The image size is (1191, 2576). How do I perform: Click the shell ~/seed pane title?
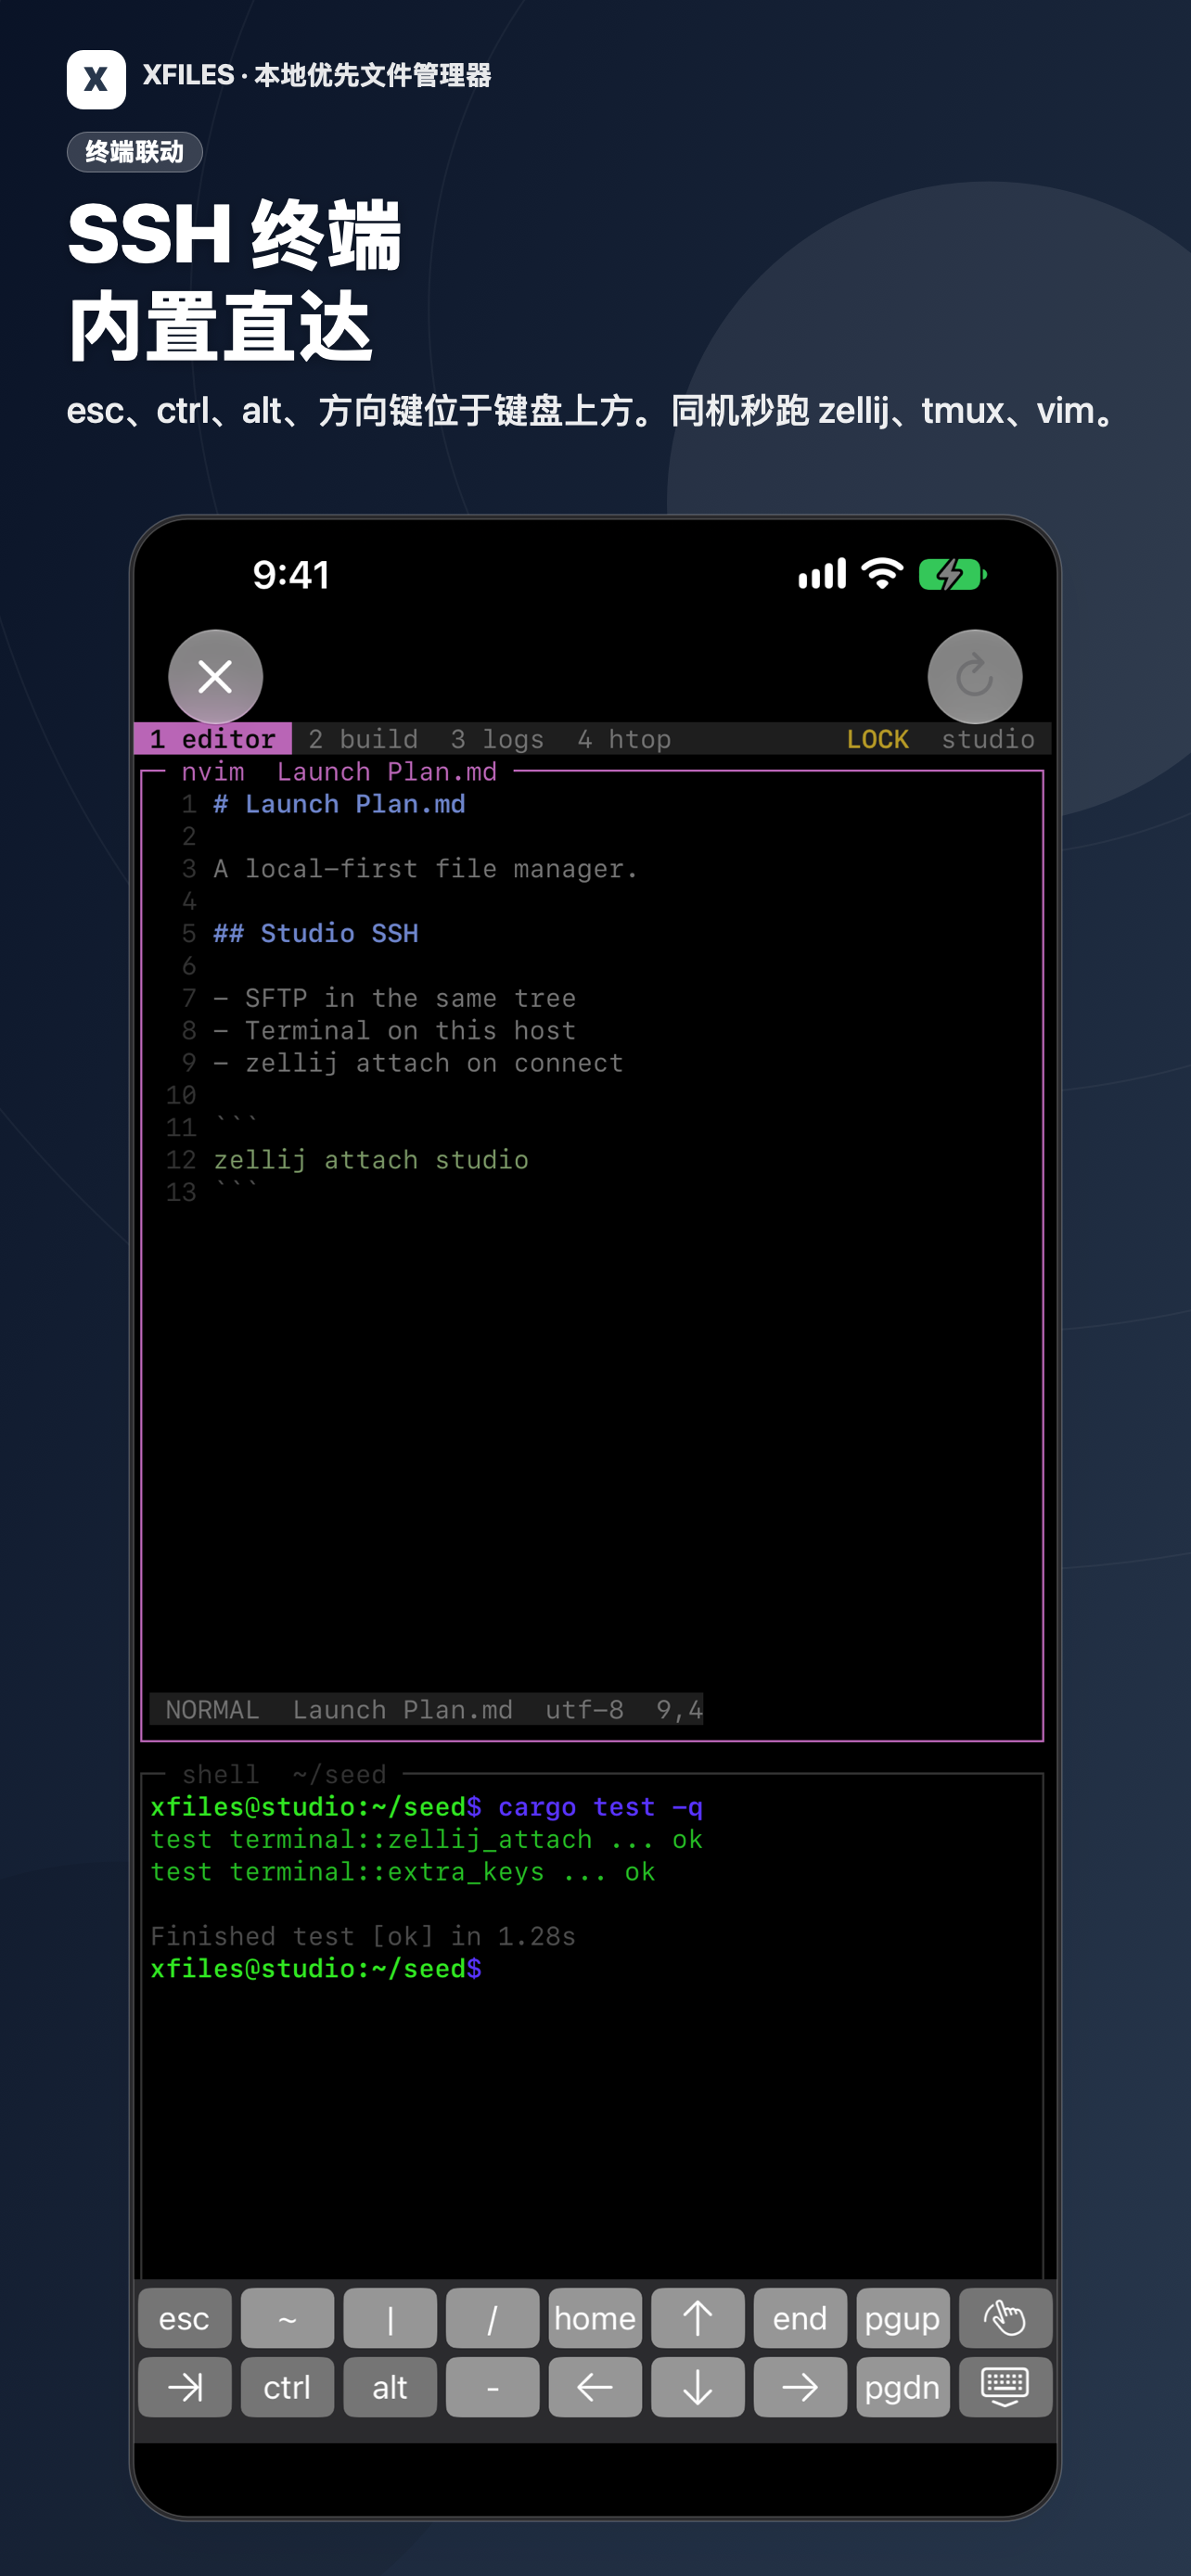(x=284, y=1774)
